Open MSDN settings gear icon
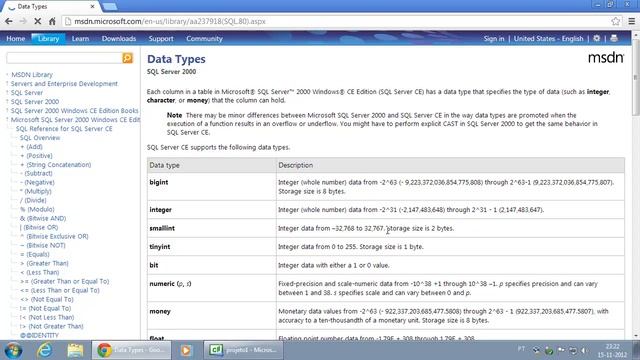Viewport: 640px width, 360px height. (x=597, y=38)
